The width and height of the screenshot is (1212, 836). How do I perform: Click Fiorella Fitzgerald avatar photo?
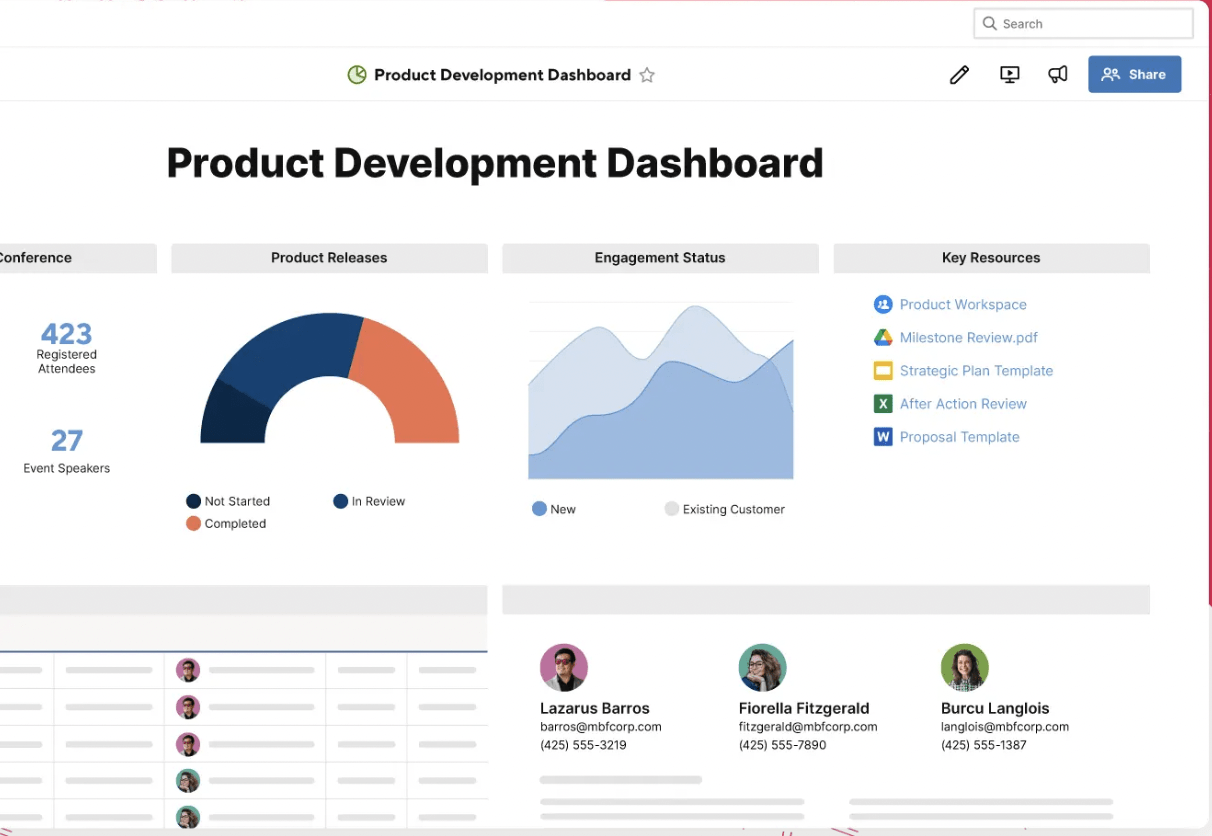click(763, 668)
